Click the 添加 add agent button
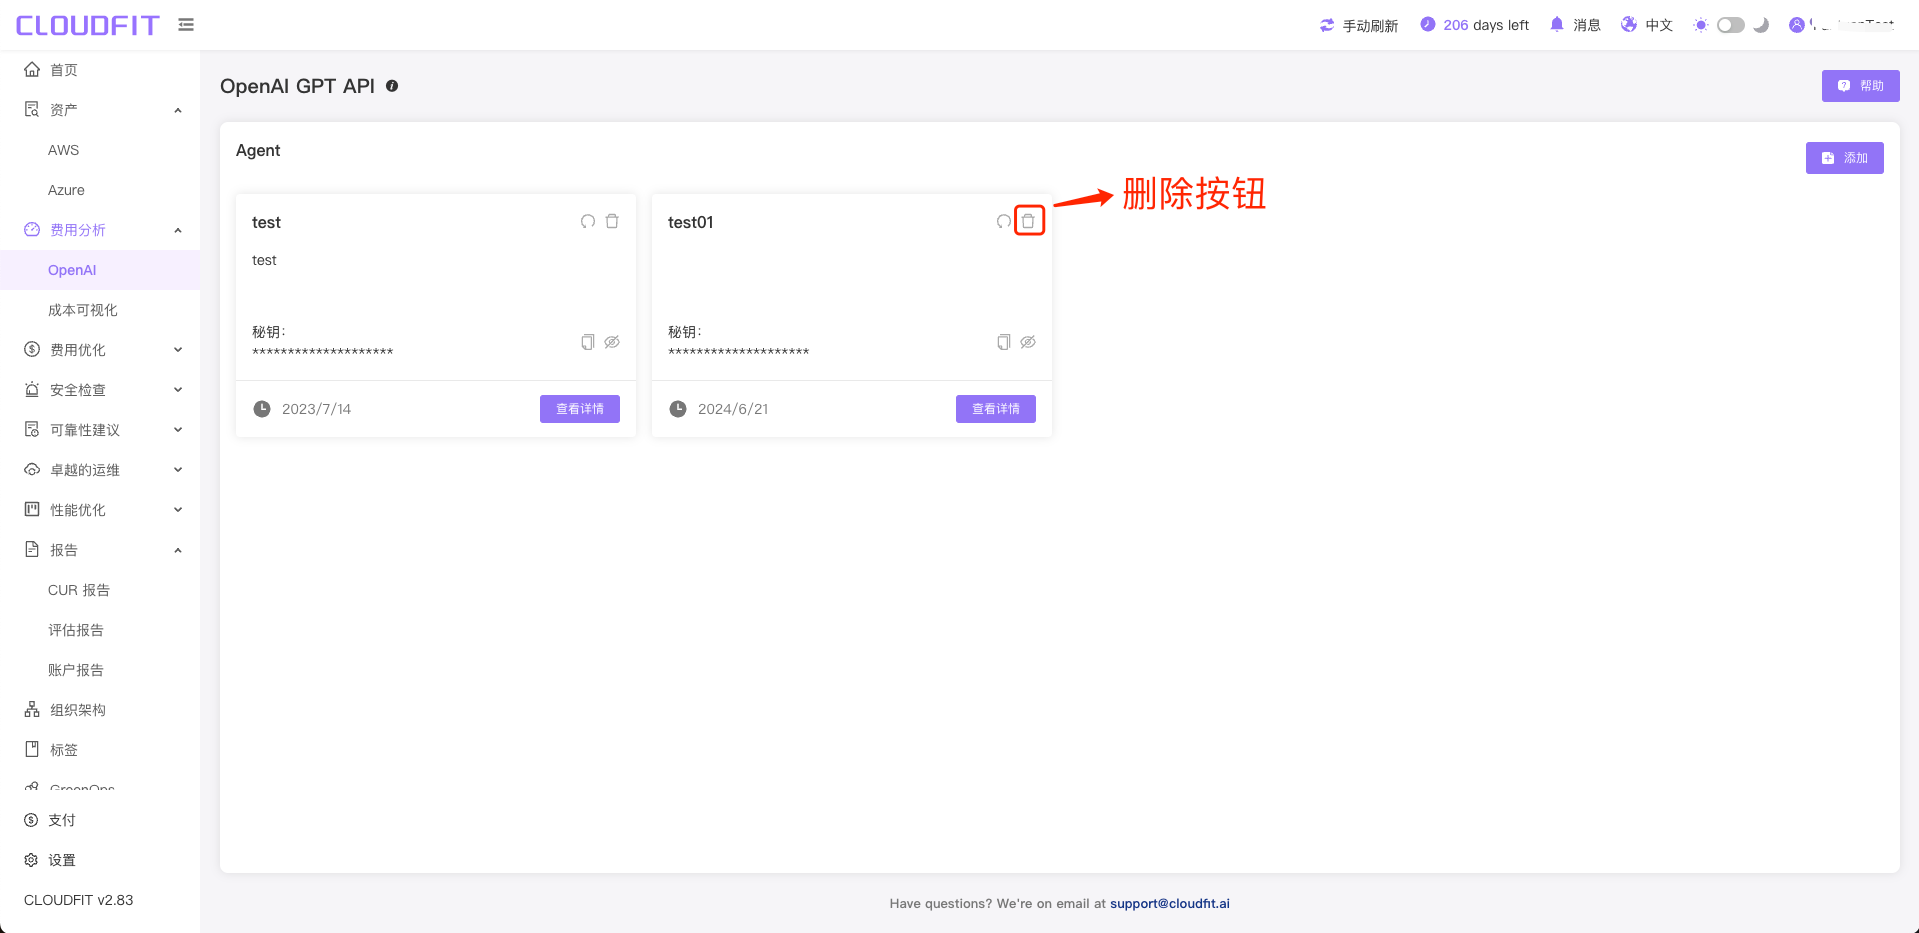 [1844, 158]
